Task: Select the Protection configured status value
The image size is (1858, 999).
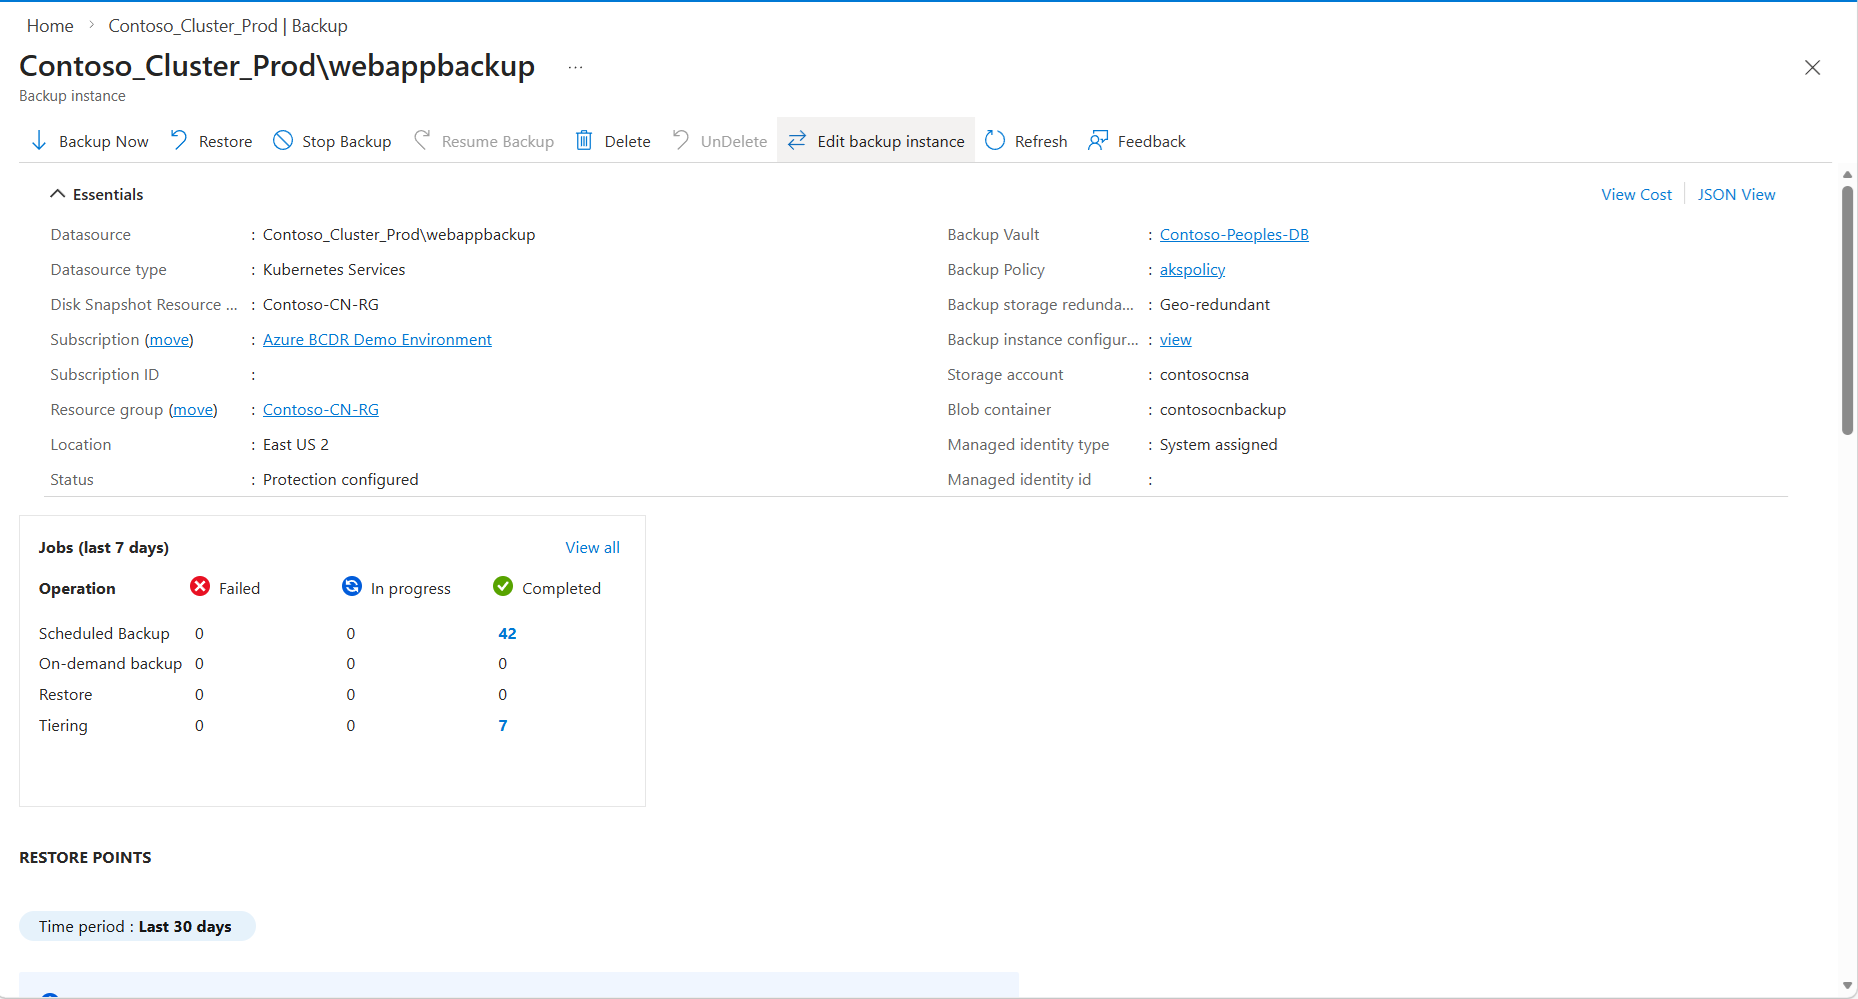Action: [341, 480]
